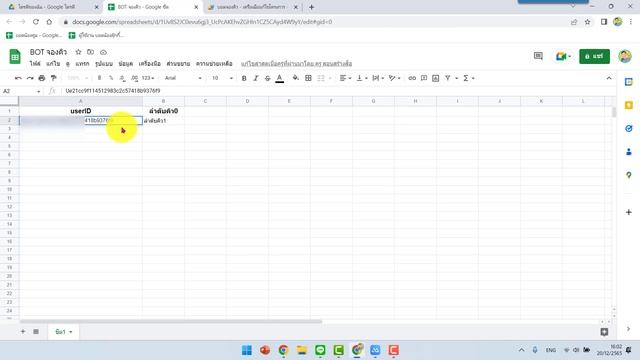This screenshot has height=360, width=640.
Task: Open Maps in side panel
Action: (x=629, y=175)
